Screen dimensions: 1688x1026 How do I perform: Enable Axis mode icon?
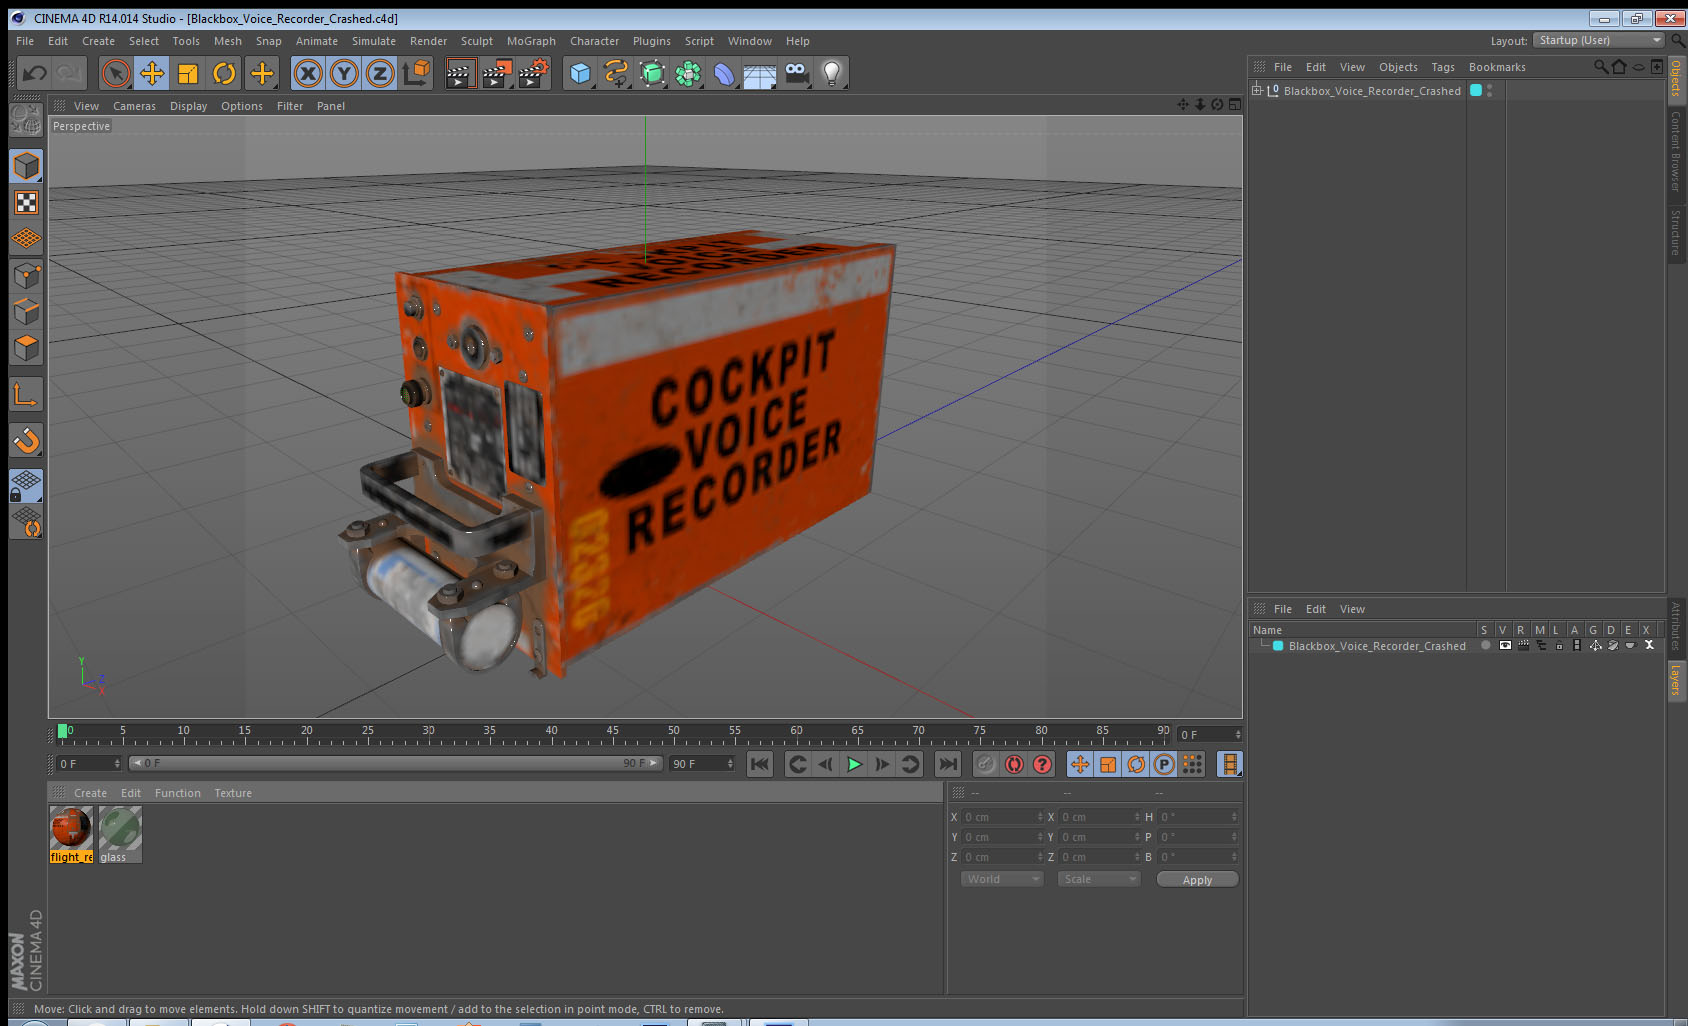pos(27,395)
